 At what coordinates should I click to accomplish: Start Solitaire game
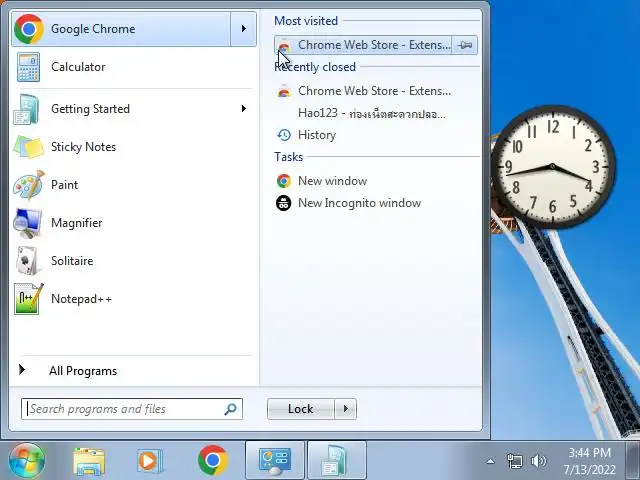coord(133,261)
